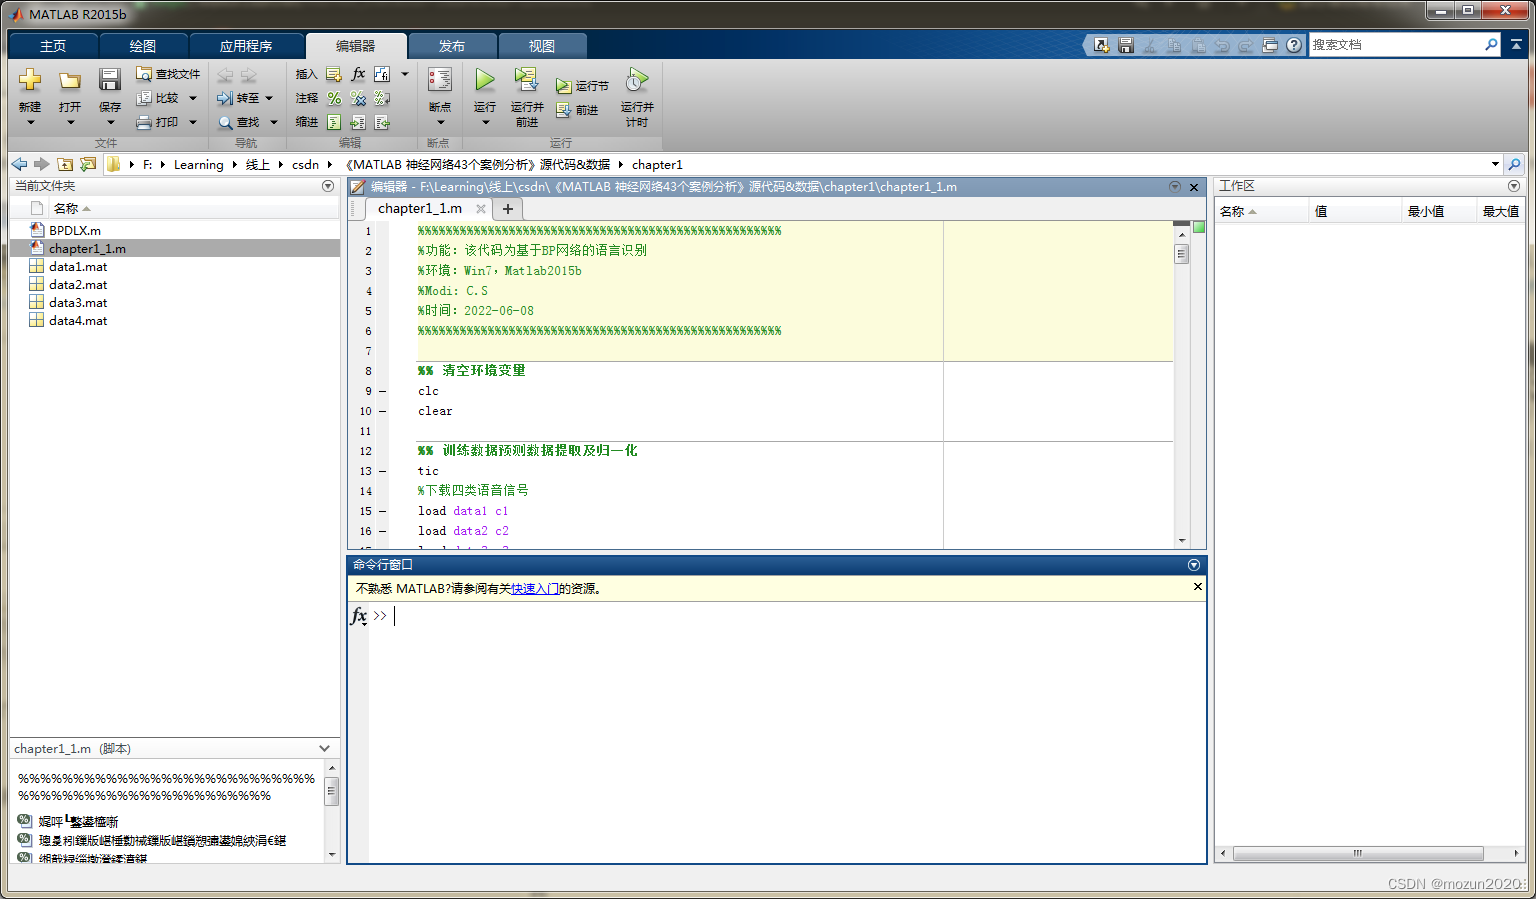Switch to the 绘图 (Plots) tab
Viewport: 1536px width, 899px height.
point(143,46)
